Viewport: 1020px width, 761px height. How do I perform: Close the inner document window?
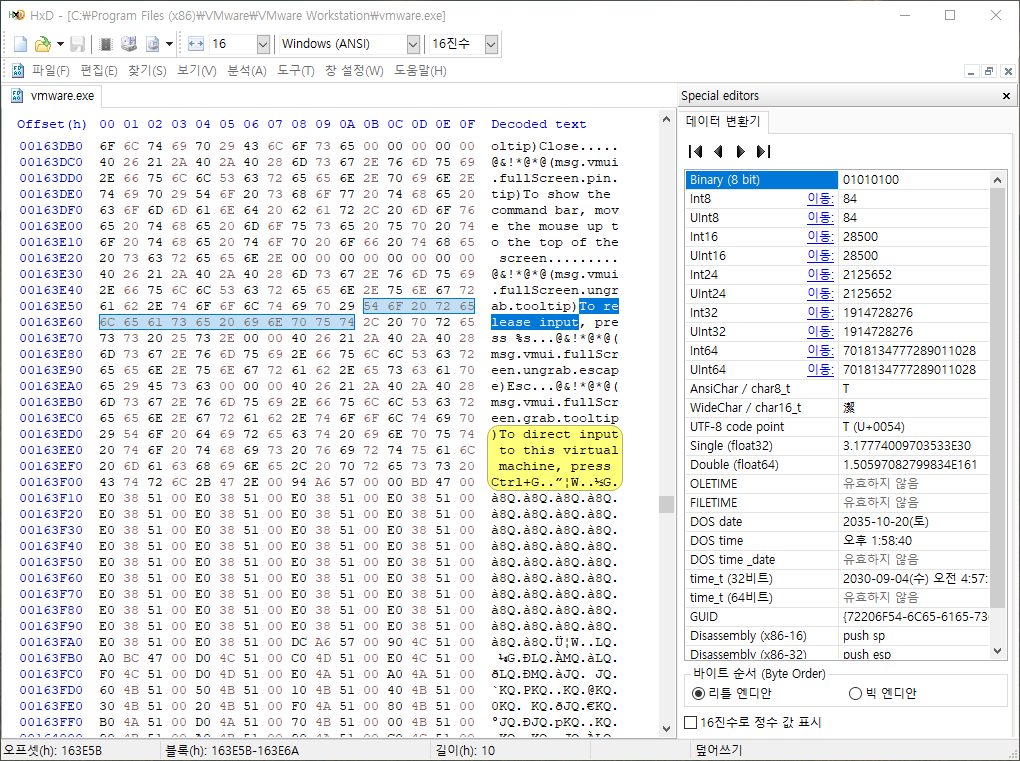point(1008,72)
